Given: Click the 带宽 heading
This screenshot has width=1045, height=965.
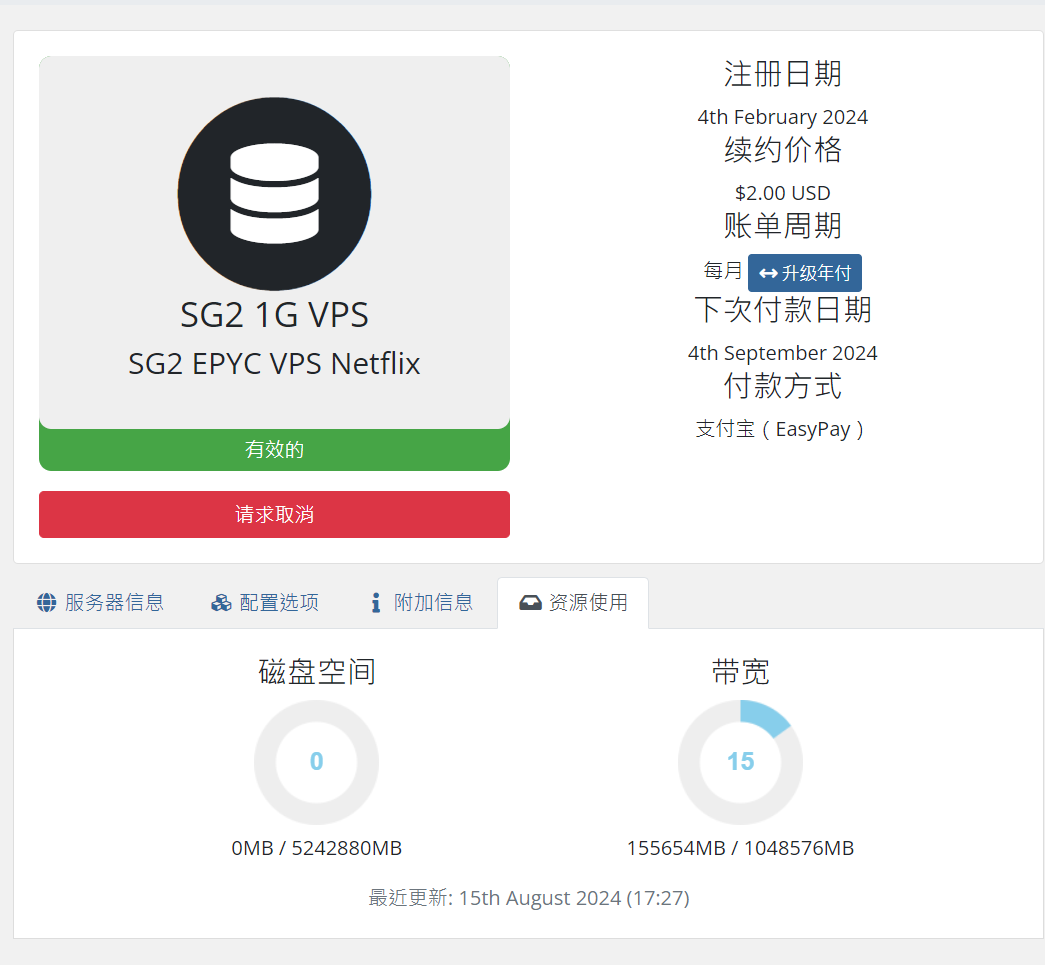Looking at the screenshot, I should pyautogui.click(x=740, y=672).
